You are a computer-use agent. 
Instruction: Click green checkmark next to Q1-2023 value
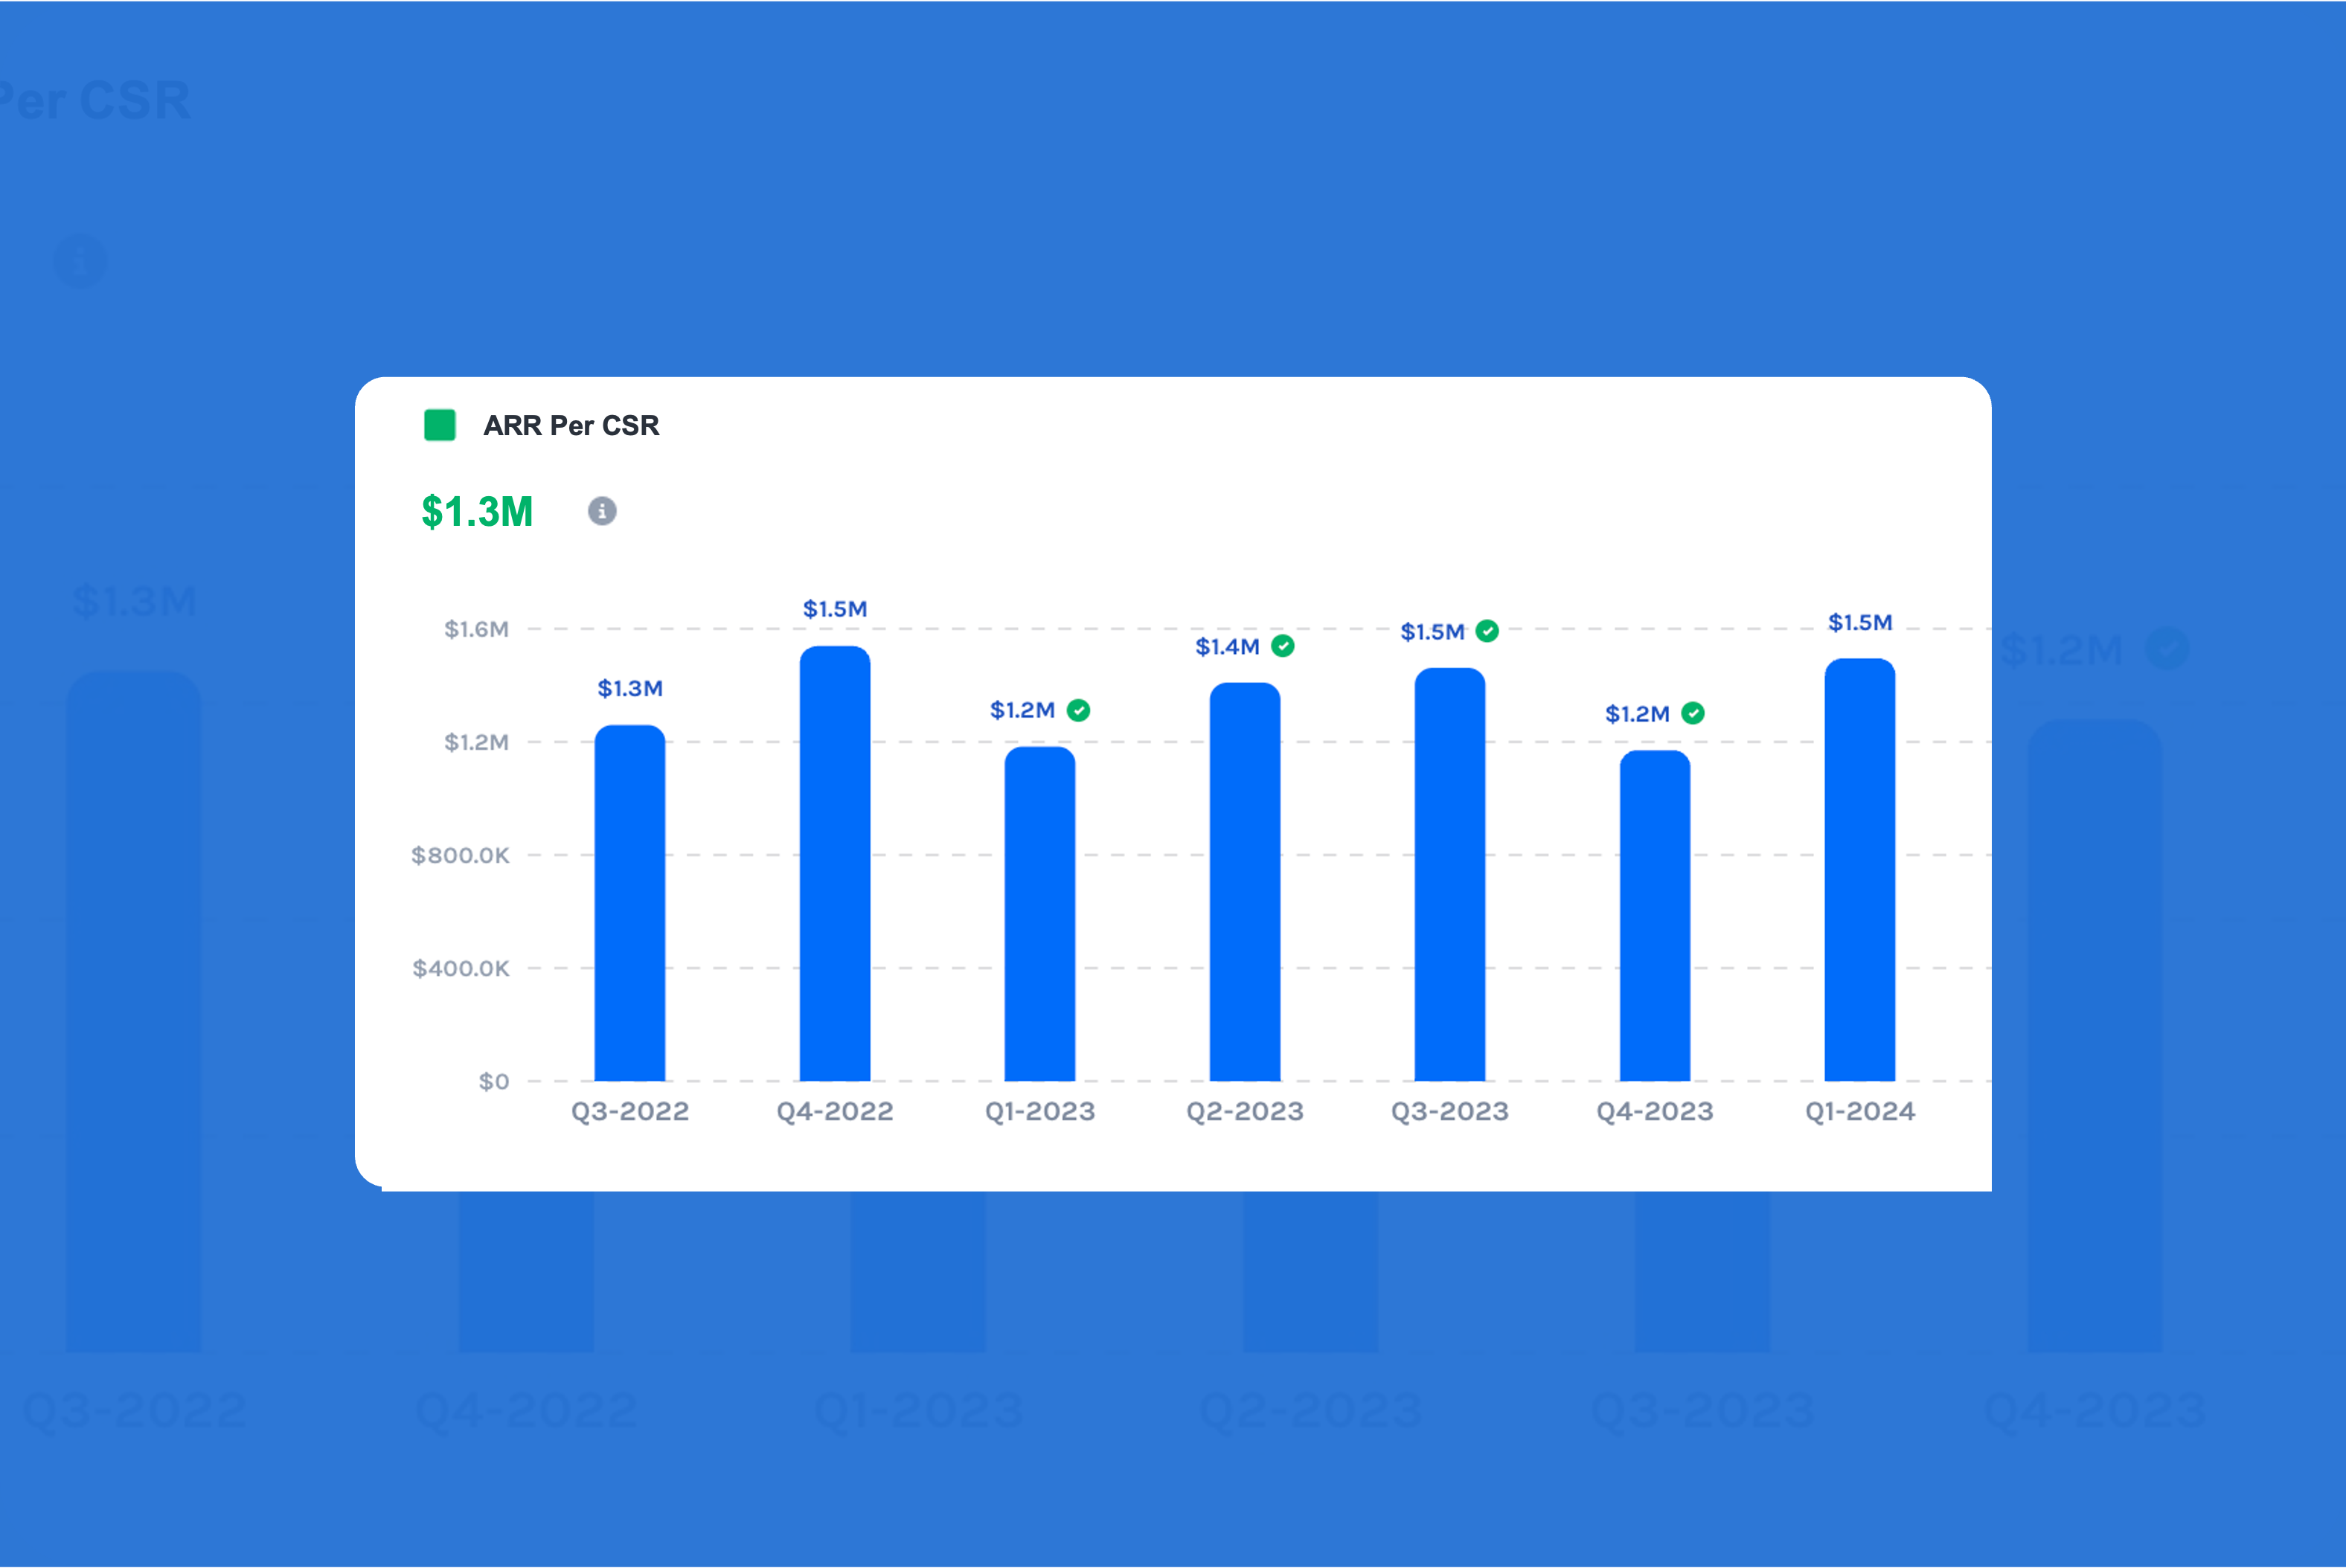point(1078,710)
